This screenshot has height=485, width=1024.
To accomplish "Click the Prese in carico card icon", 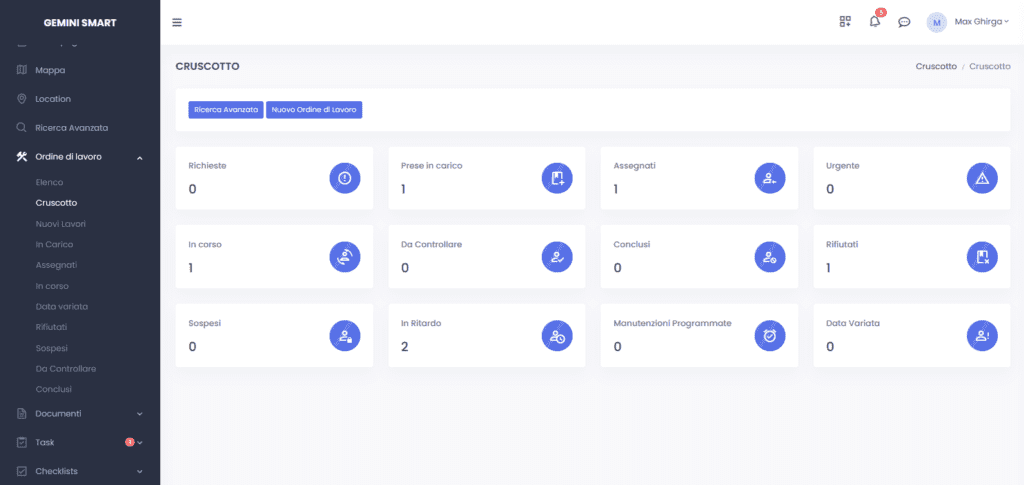I will [557, 178].
